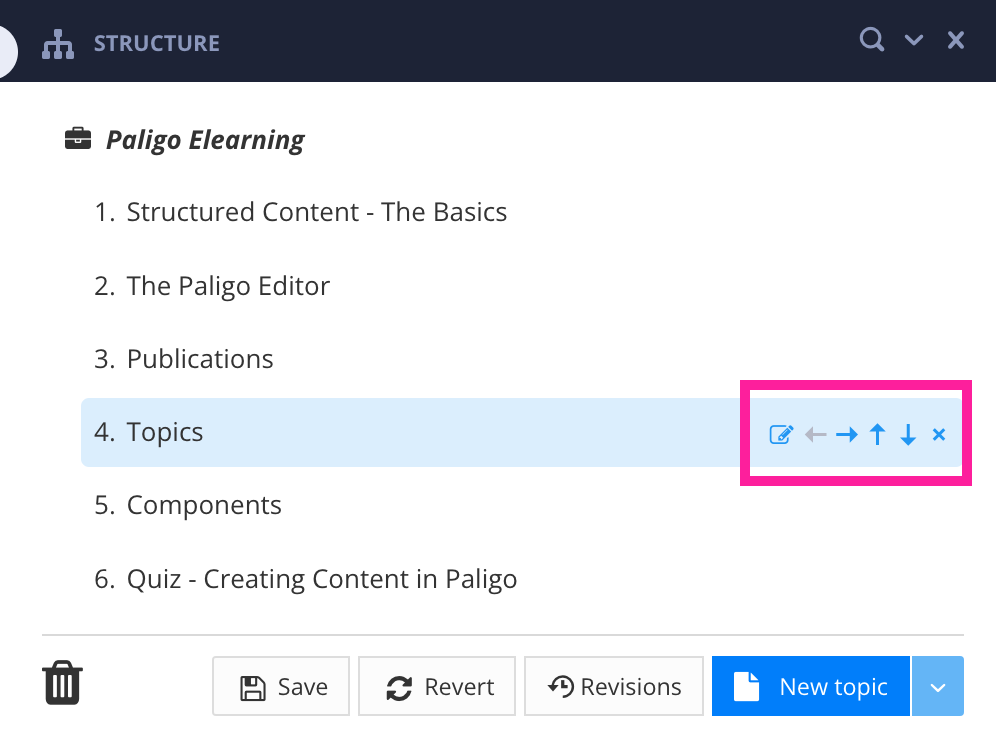Select the Quiz - Creating Content in Paligo topic
Screen dimensions: 996x744
coord(321,578)
